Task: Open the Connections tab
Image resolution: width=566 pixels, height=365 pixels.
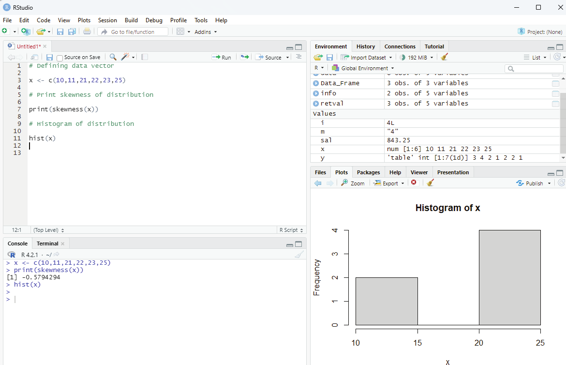Action: coord(400,47)
